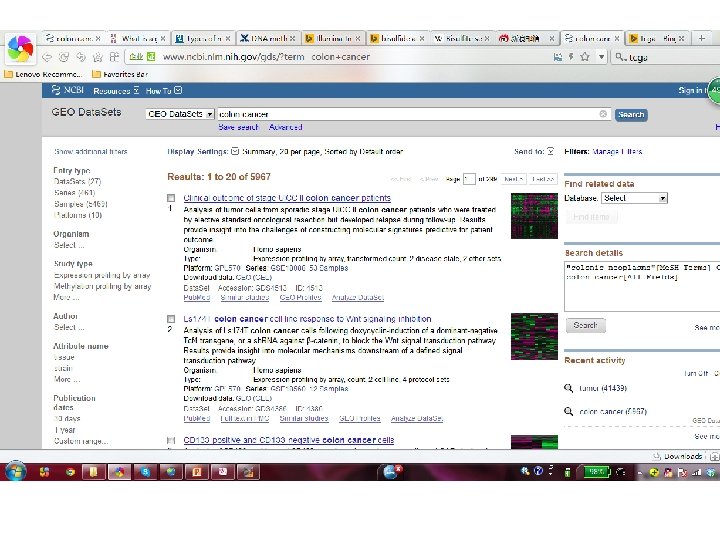
Task: Open the Lenovo Recommended bookmarks folder
Action: (x=43, y=74)
